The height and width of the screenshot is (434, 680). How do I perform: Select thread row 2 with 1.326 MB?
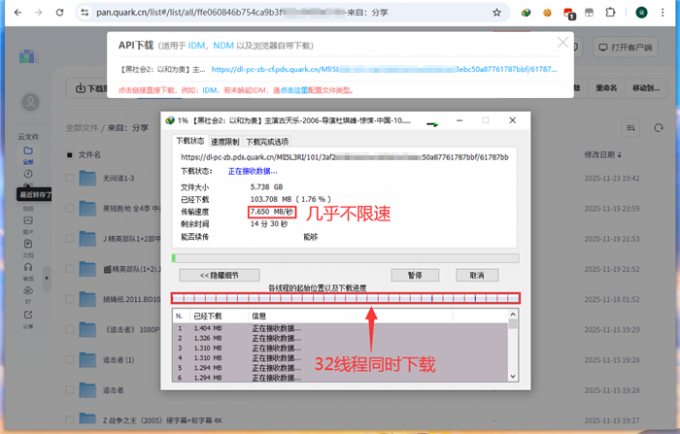pos(340,339)
